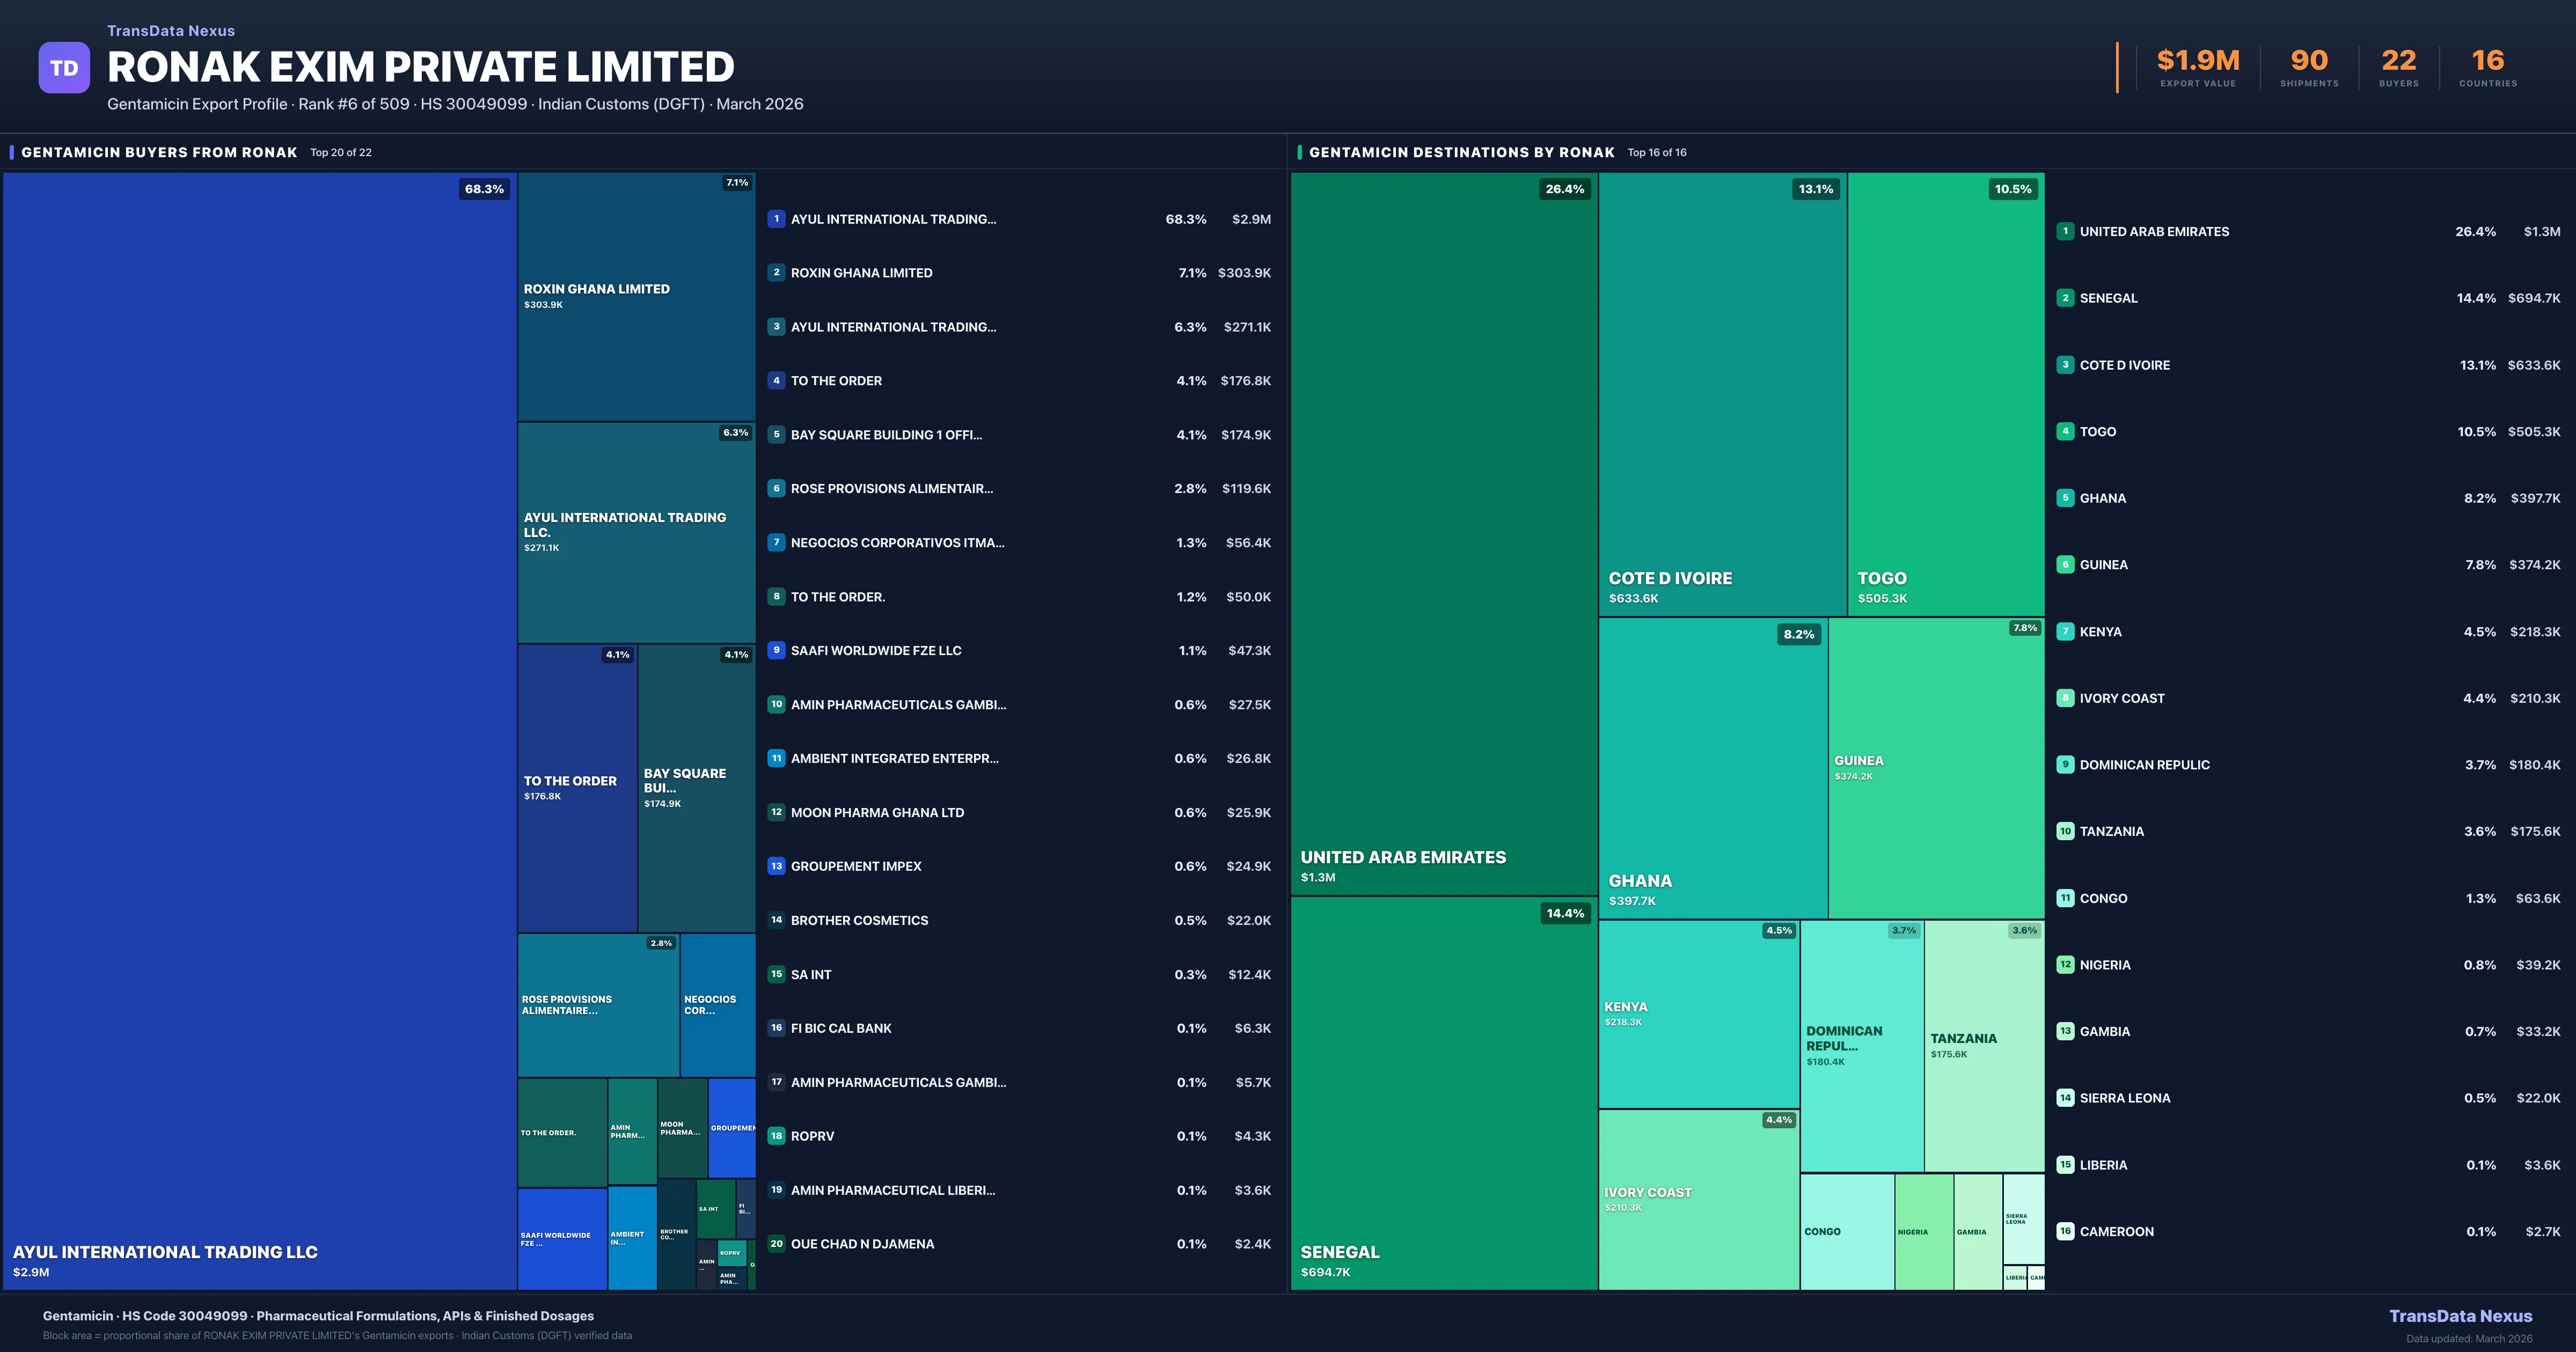The image size is (2576, 1352).
Task: Click the purple TD logo icon
Action: coord(64,68)
